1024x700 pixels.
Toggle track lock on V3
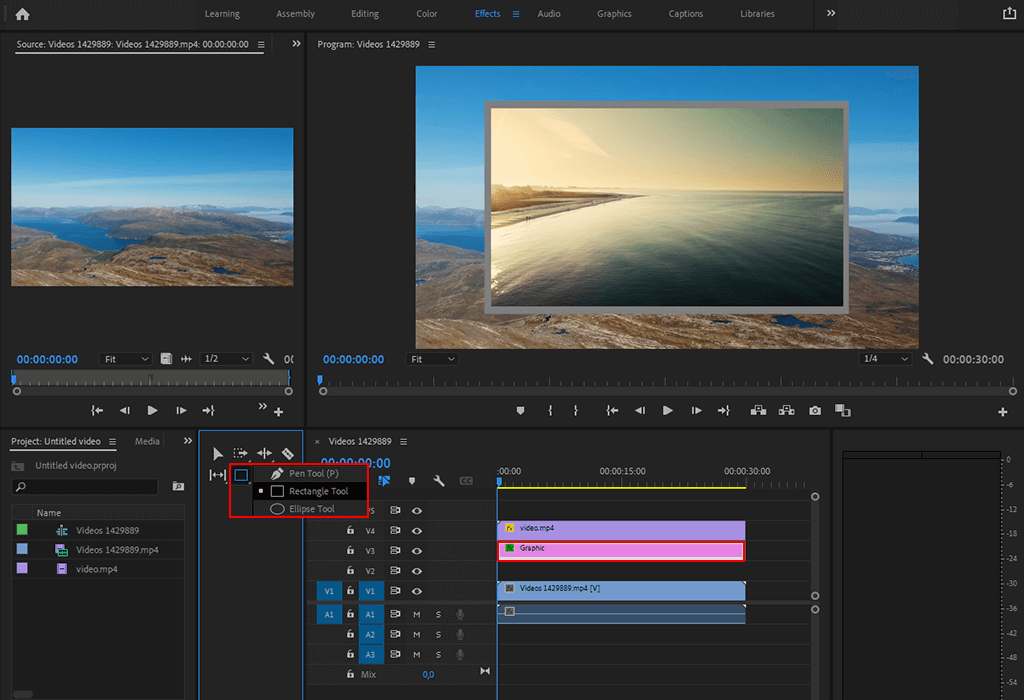tap(350, 550)
